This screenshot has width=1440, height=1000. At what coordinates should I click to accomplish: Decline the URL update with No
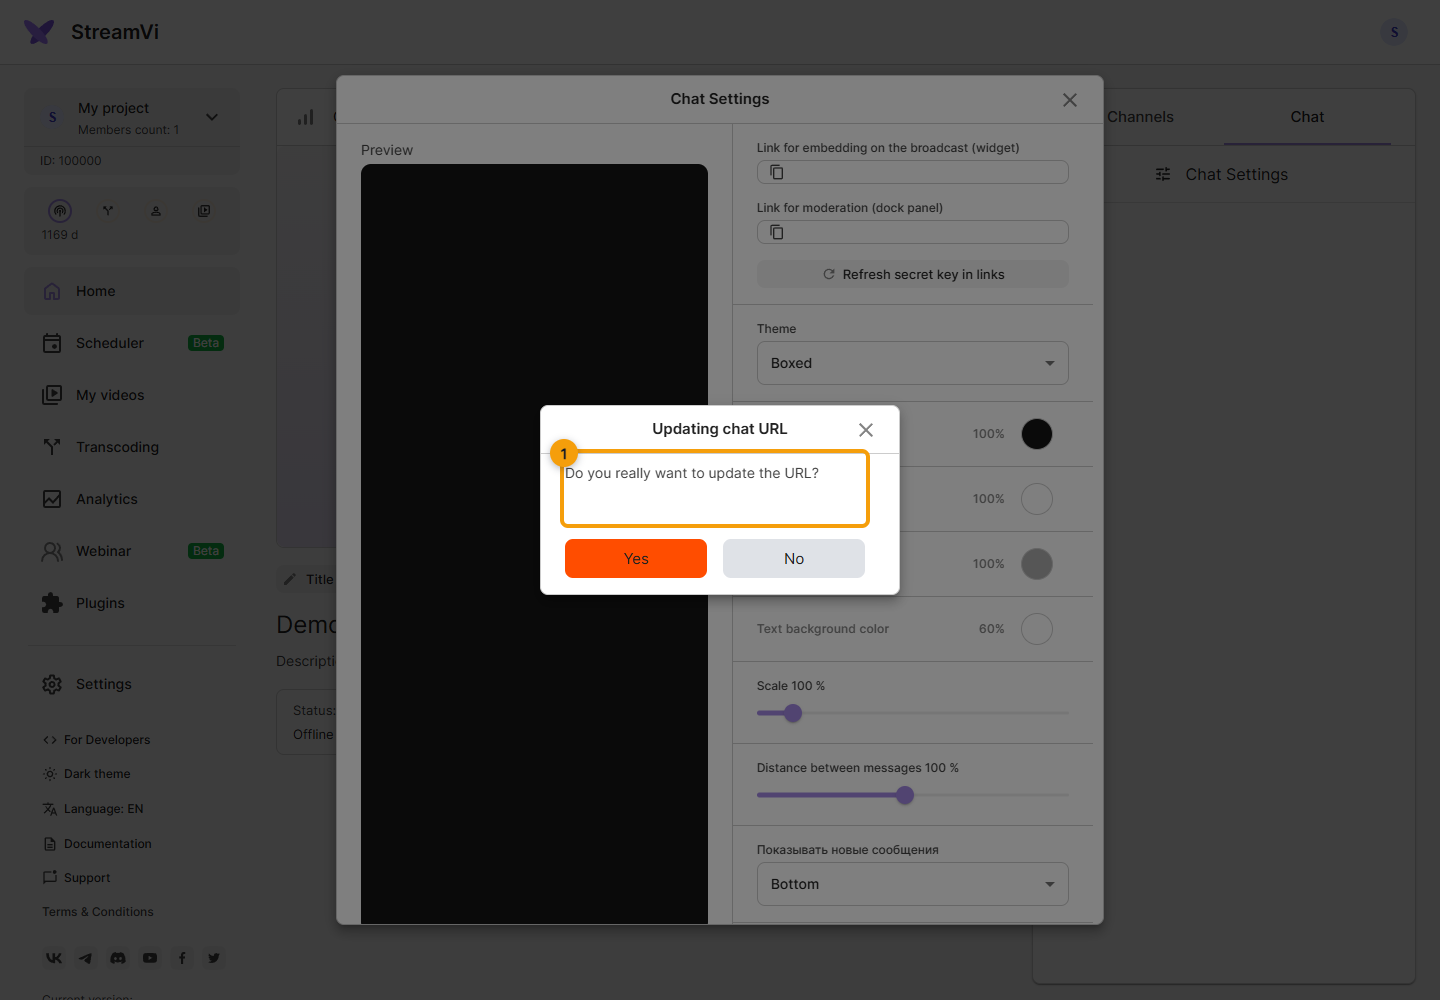coord(794,558)
